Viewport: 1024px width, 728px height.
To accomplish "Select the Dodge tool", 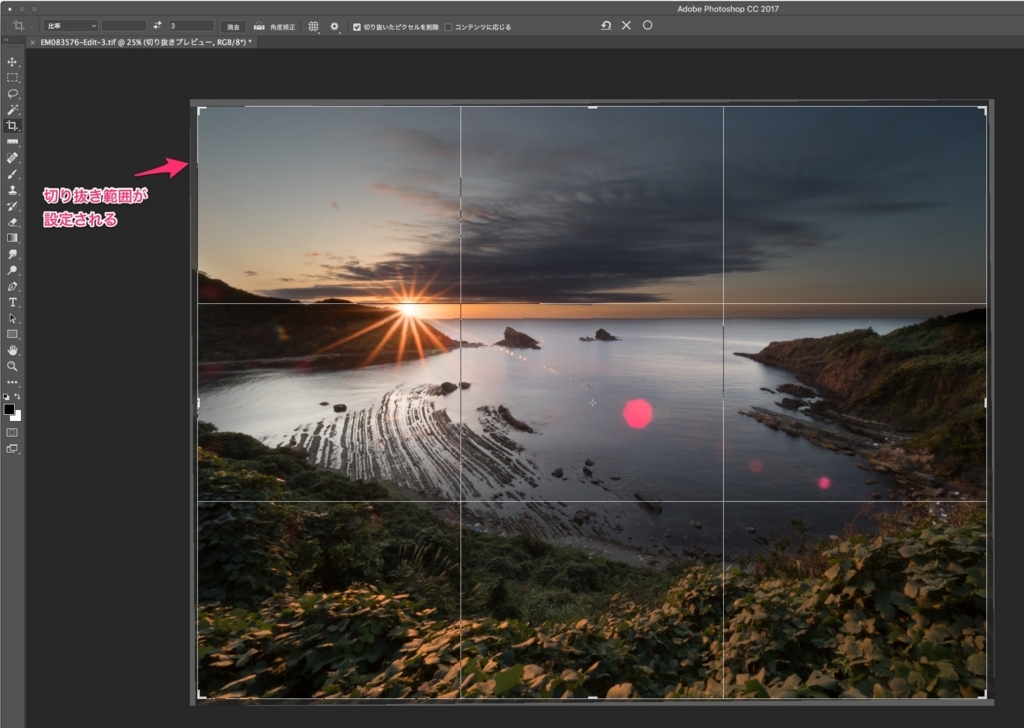I will [12, 270].
